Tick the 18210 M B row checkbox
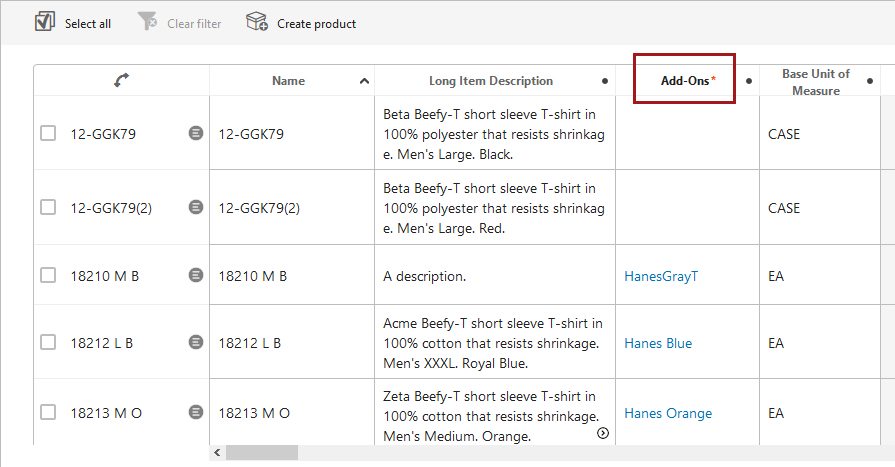895x467 pixels. [48, 276]
